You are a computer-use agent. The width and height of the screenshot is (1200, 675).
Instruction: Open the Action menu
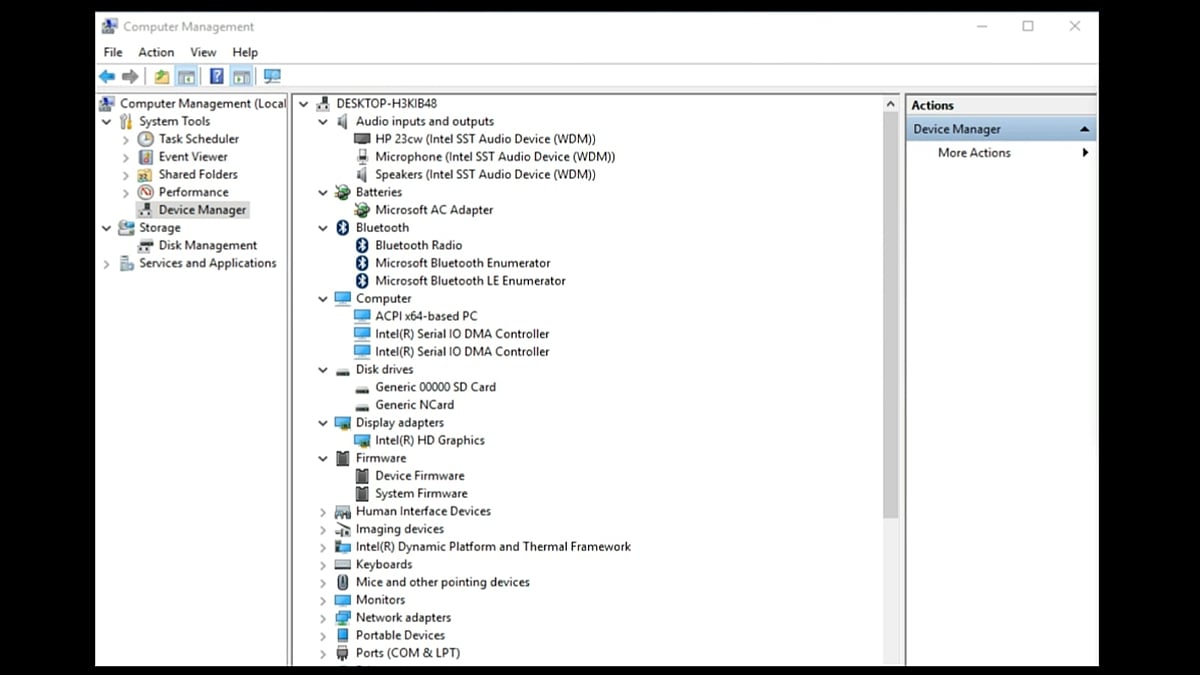pyautogui.click(x=156, y=52)
